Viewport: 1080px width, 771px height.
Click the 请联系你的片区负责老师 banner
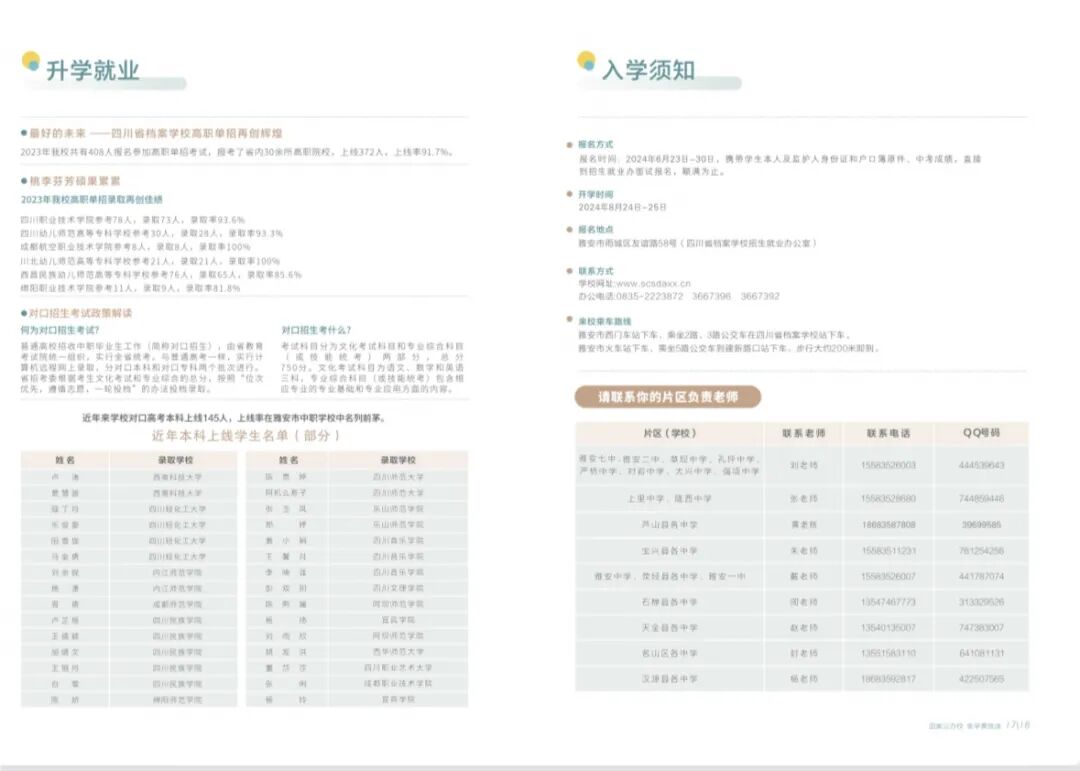click(x=667, y=397)
